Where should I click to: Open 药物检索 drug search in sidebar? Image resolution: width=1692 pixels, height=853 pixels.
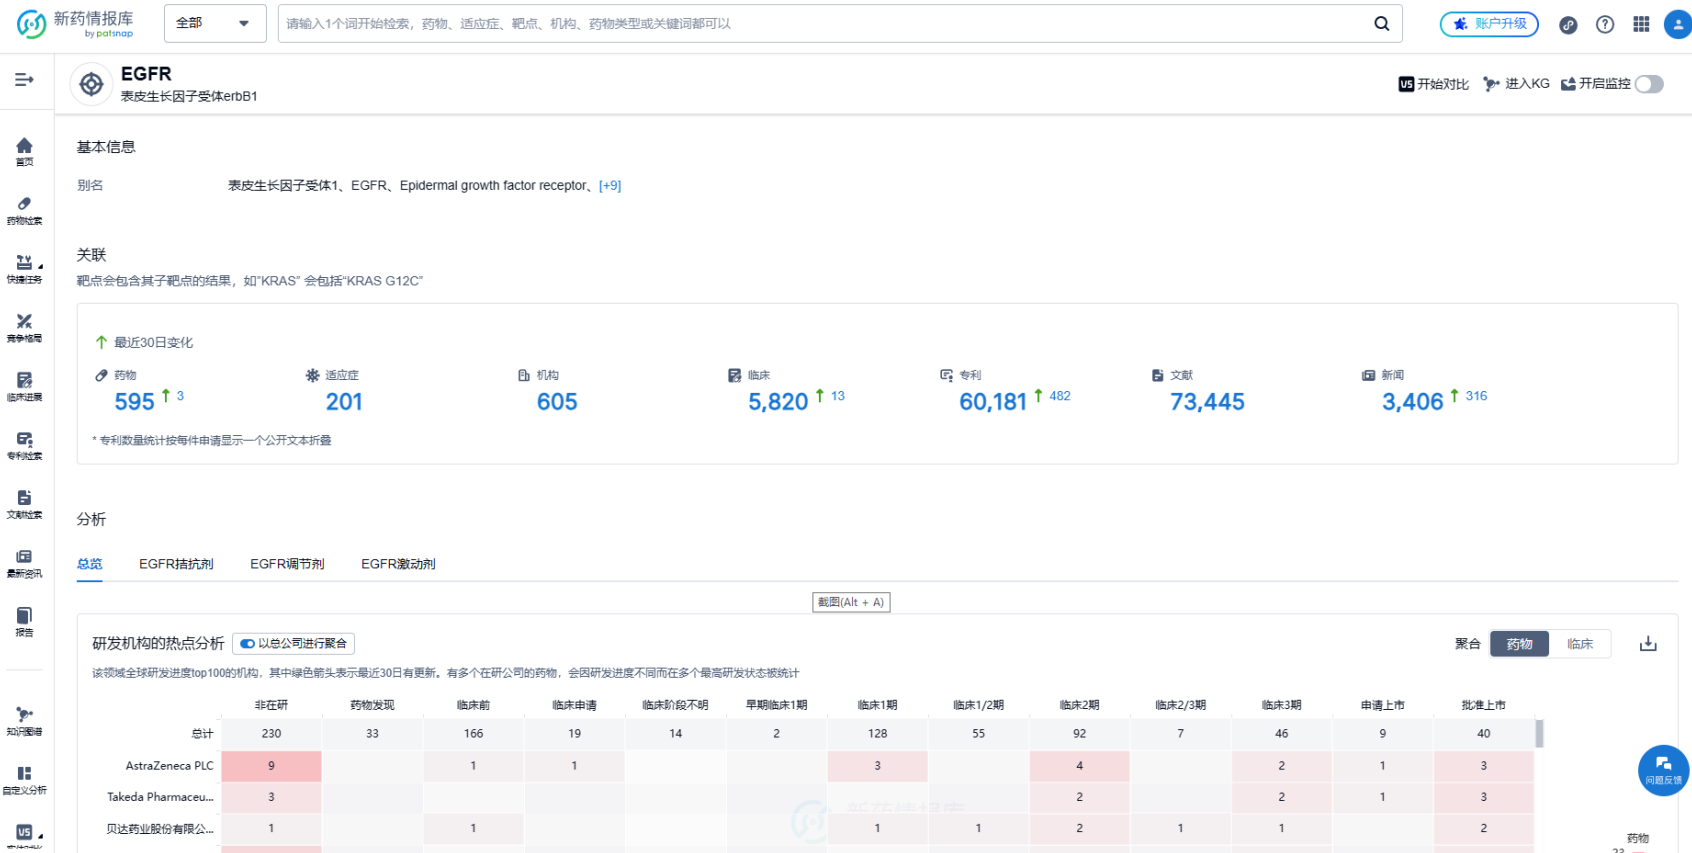(x=24, y=210)
